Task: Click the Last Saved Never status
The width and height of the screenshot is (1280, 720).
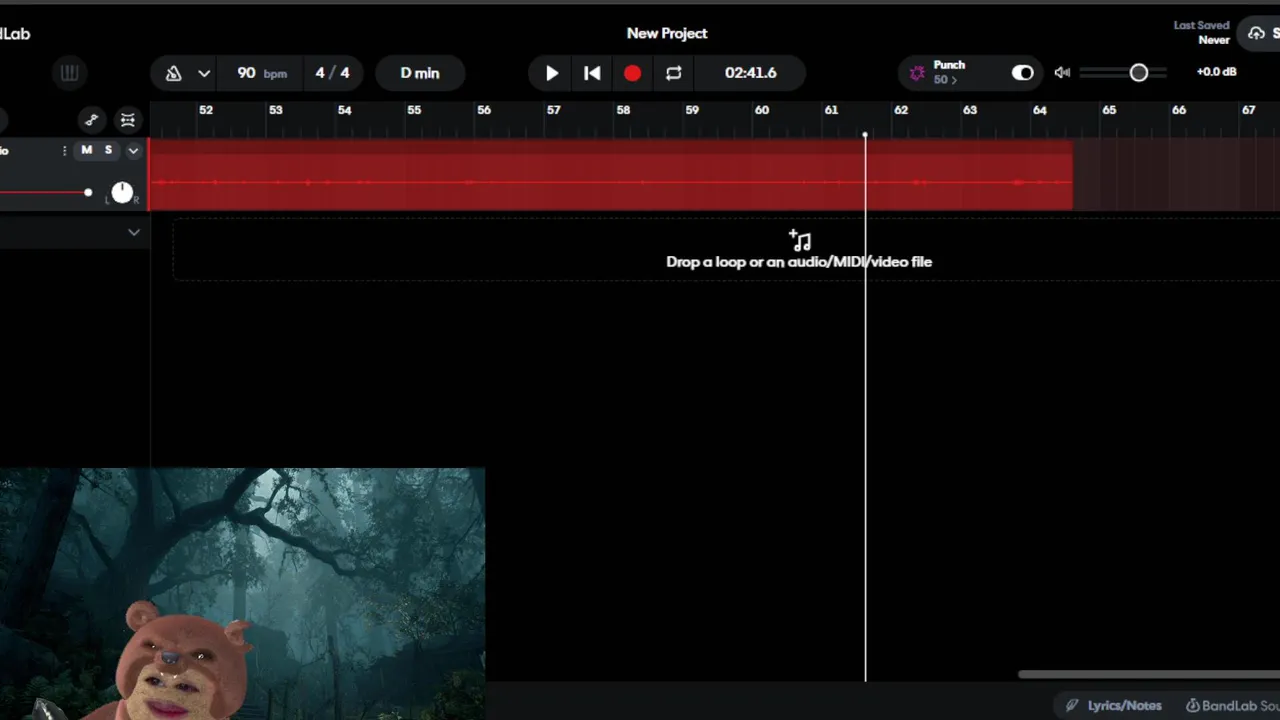Action: 1202,33
